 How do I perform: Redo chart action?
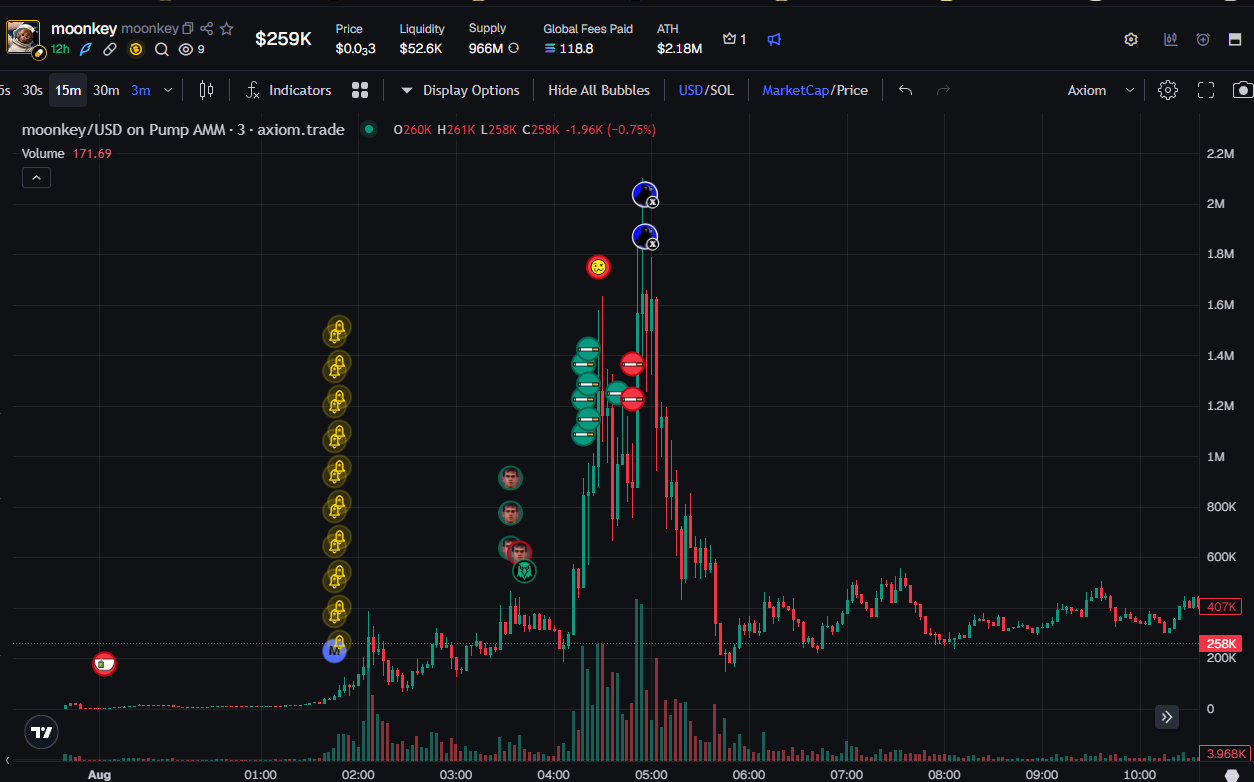point(943,90)
